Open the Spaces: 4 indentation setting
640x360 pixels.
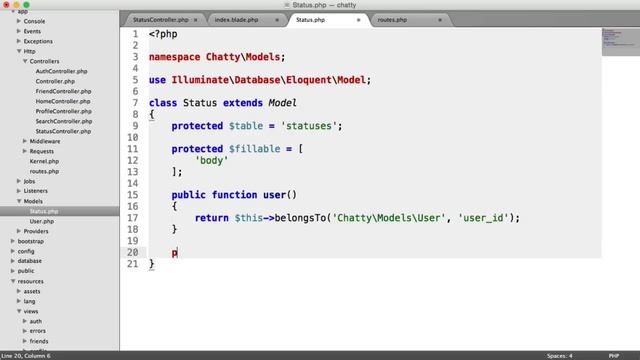560,356
